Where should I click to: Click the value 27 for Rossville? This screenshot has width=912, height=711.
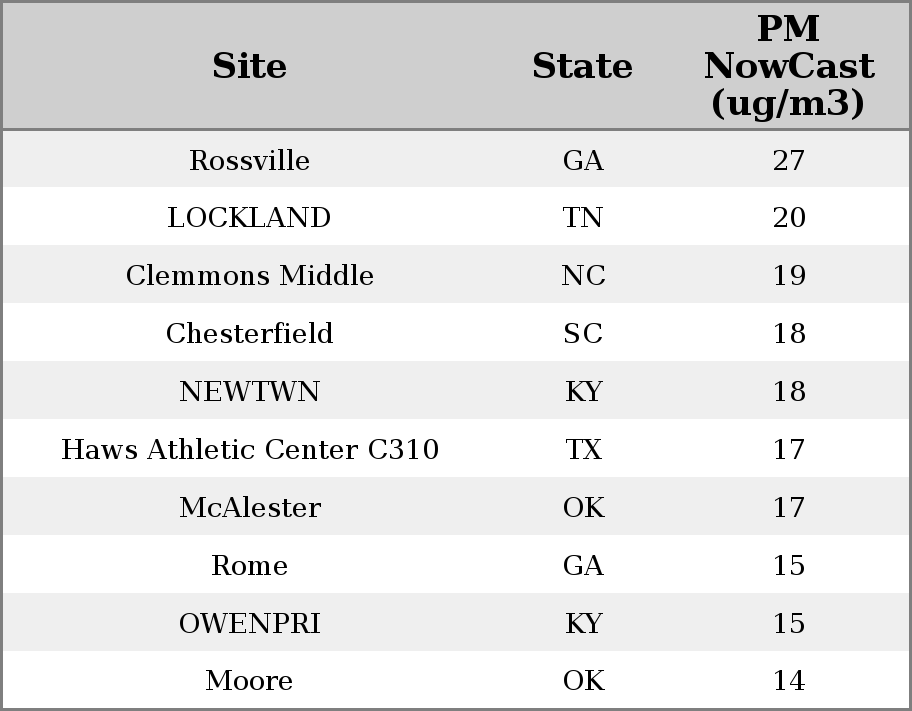pyautogui.click(x=789, y=160)
